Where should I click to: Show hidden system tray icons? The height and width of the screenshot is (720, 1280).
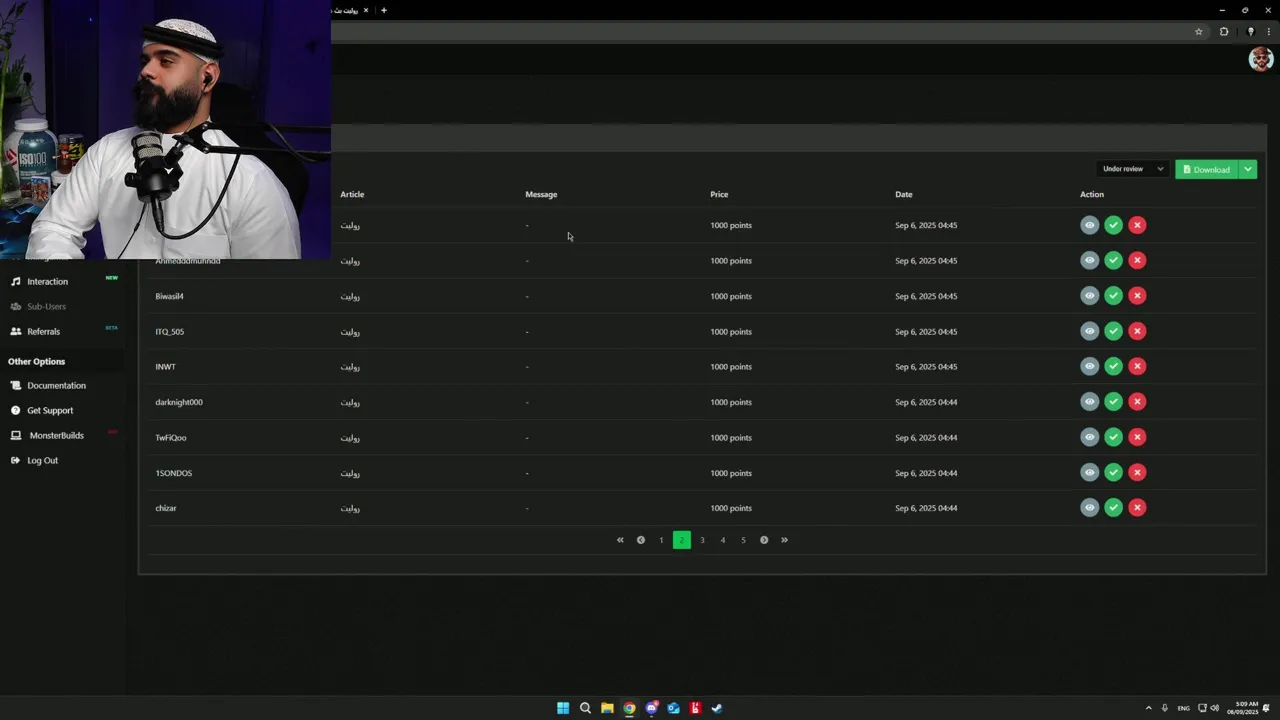coord(1148,708)
